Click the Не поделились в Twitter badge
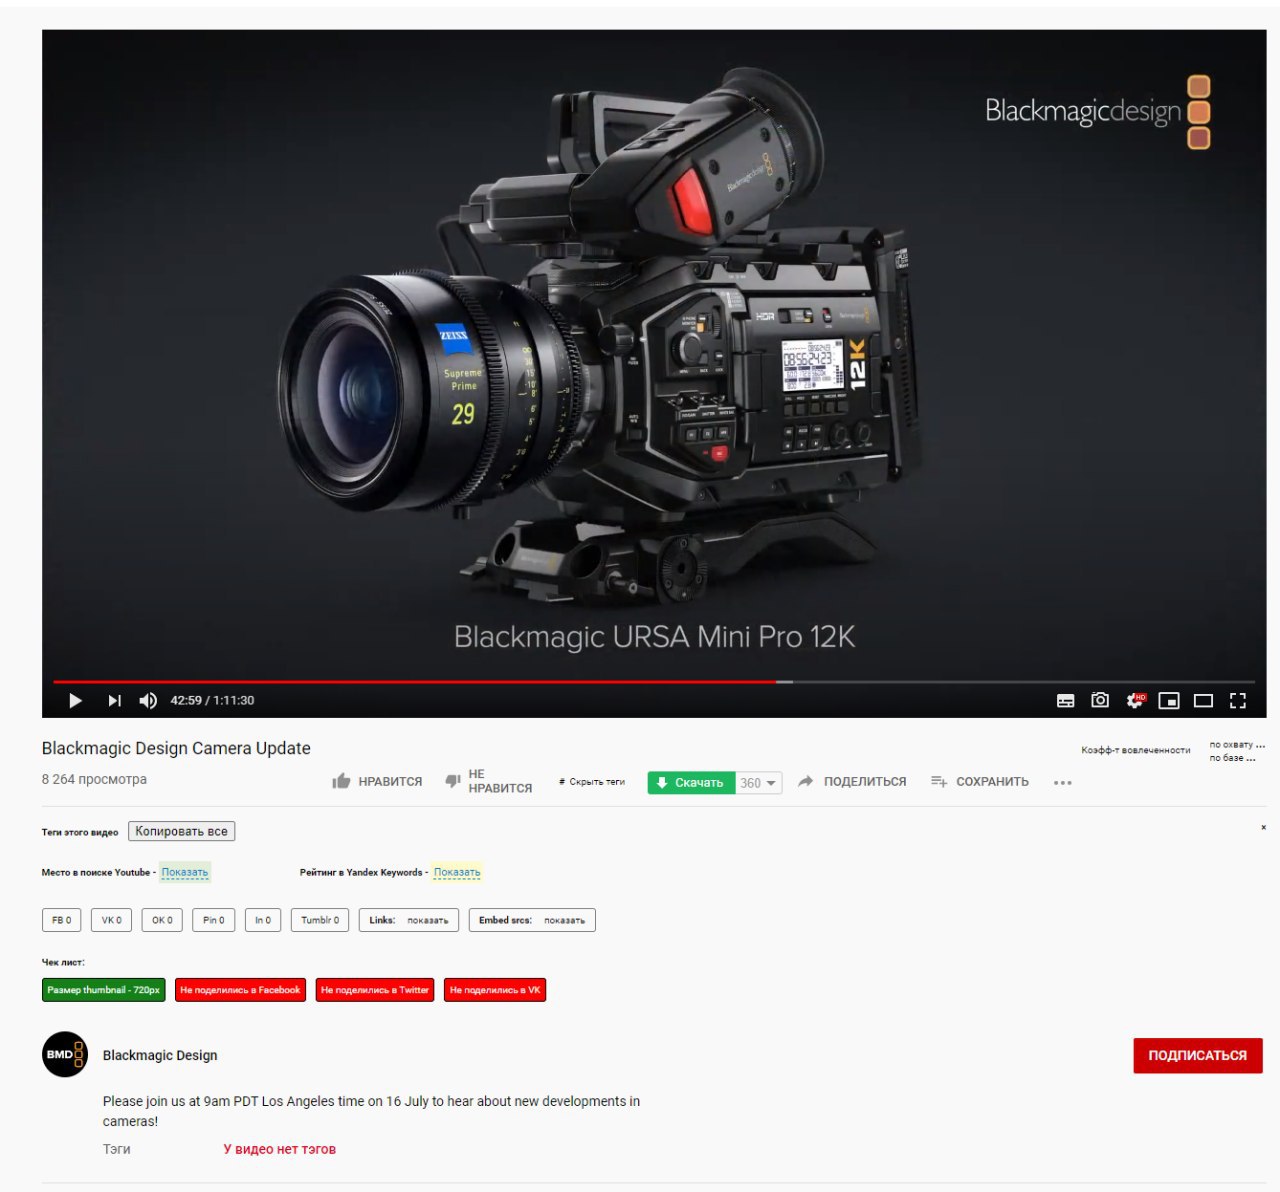1280x1192 pixels. 375,990
